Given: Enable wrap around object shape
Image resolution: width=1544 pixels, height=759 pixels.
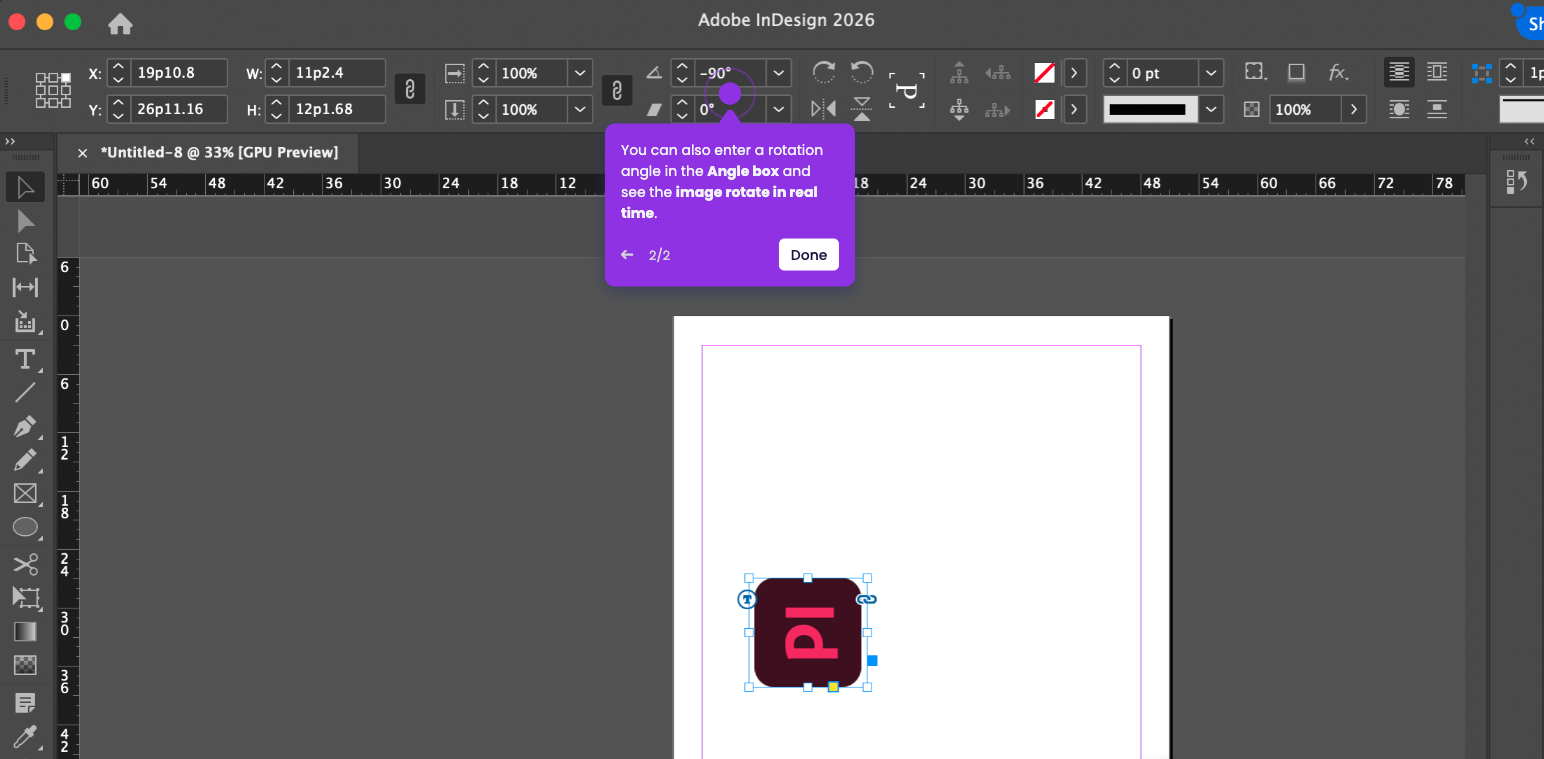Looking at the screenshot, I should 1399,109.
